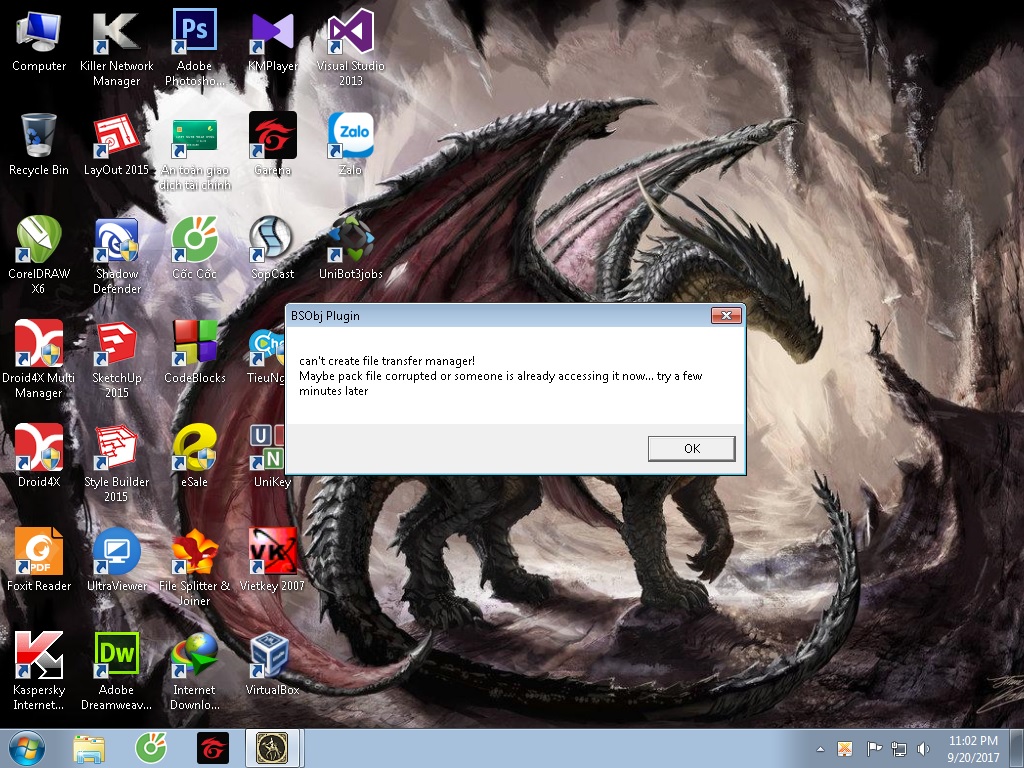
Task: Open the Action Center flag icon
Action: tap(873, 749)
